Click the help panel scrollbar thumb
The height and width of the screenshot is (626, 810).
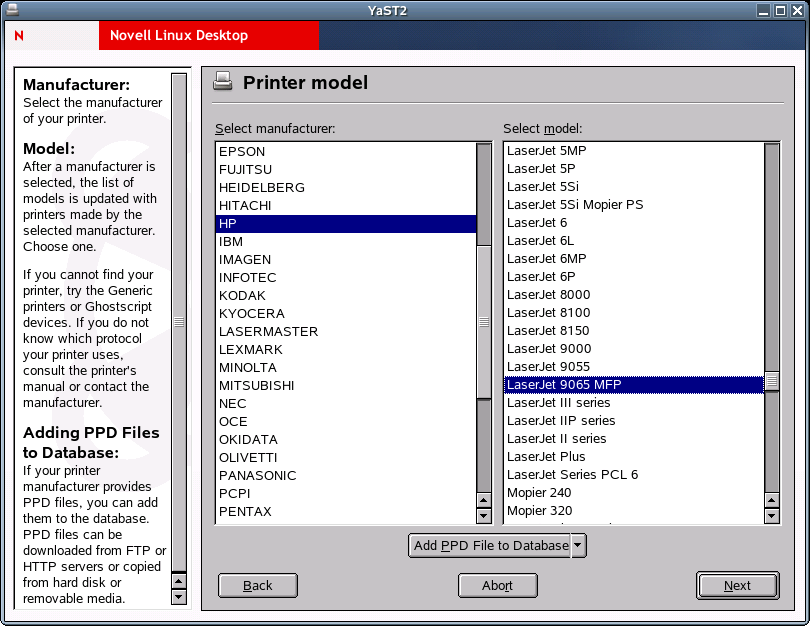179,322
